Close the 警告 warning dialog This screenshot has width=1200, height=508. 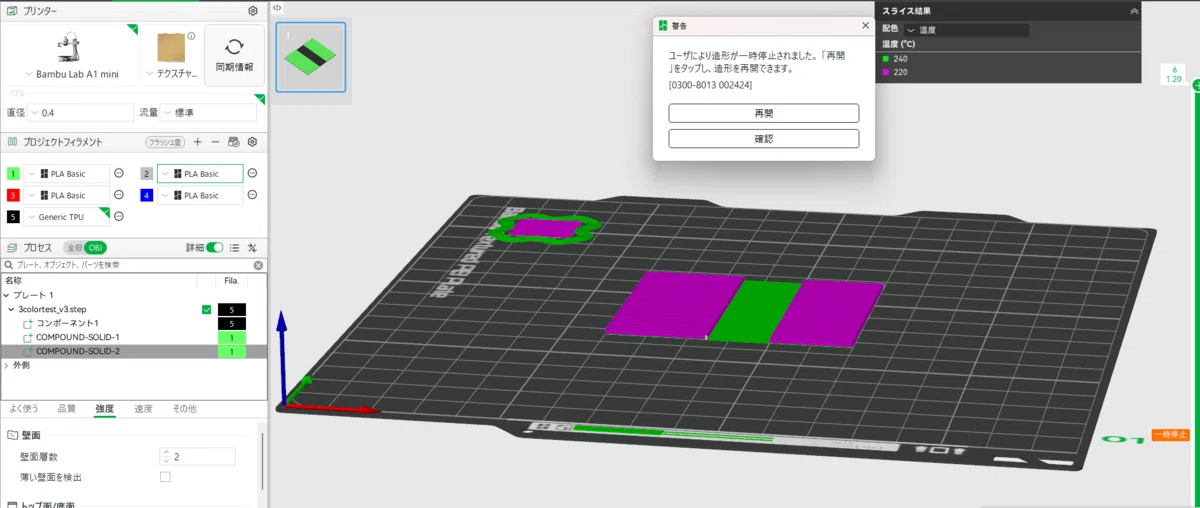(865, 25)
